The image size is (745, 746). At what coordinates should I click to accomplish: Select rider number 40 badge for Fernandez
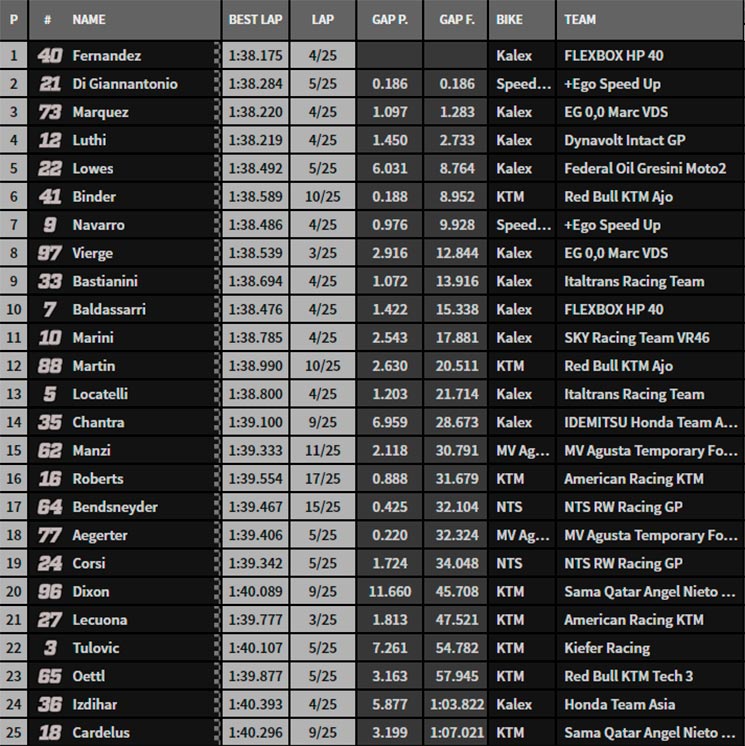(50, 56)
